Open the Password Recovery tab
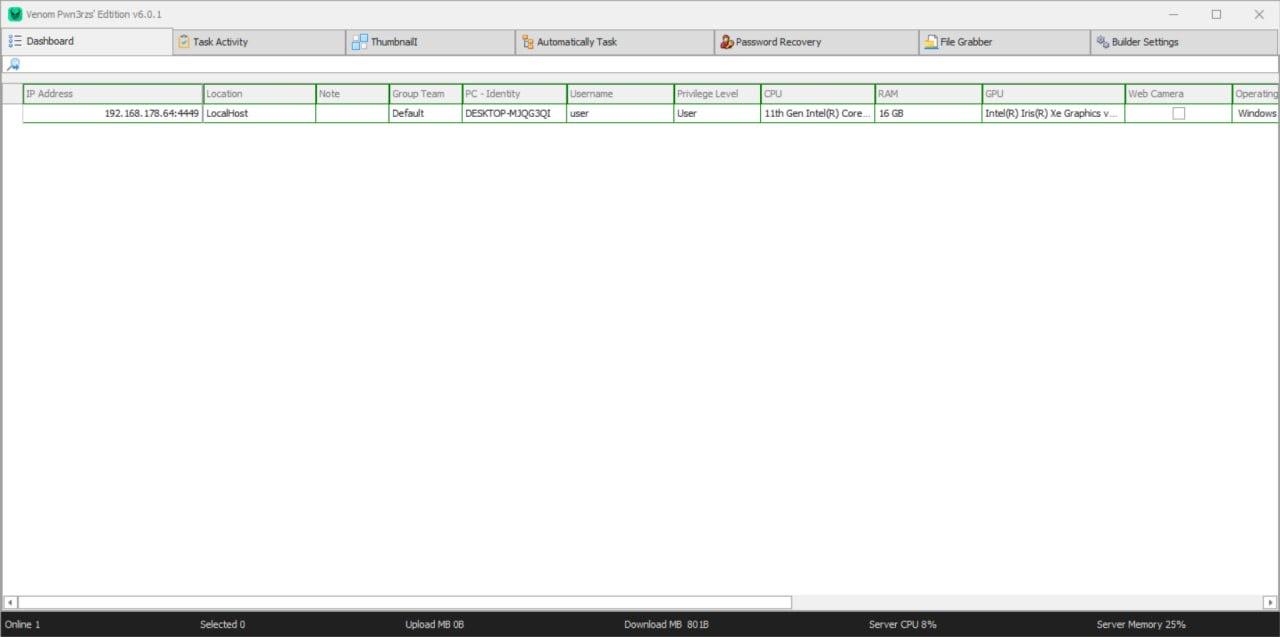Image resolution: width=1280 pixels, height=637 pixels. click(816, 42)
